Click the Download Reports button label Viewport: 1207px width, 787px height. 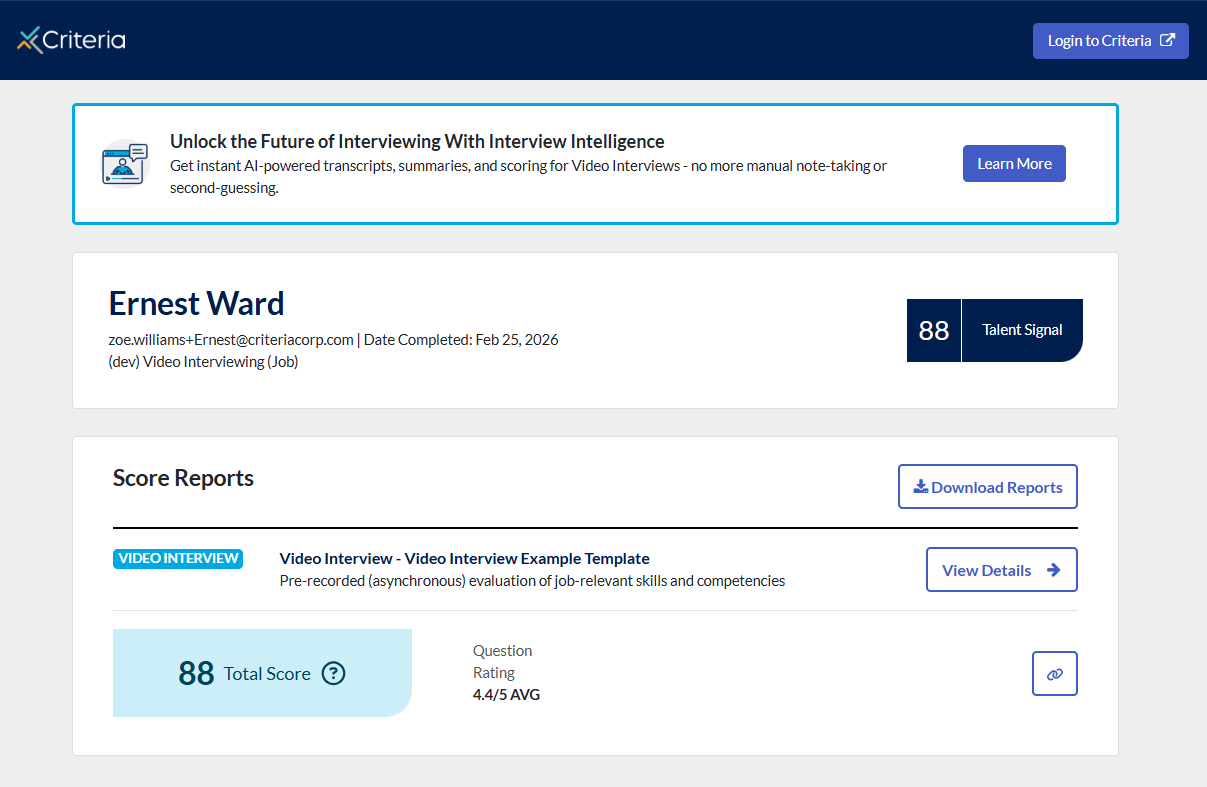point(996,487)
